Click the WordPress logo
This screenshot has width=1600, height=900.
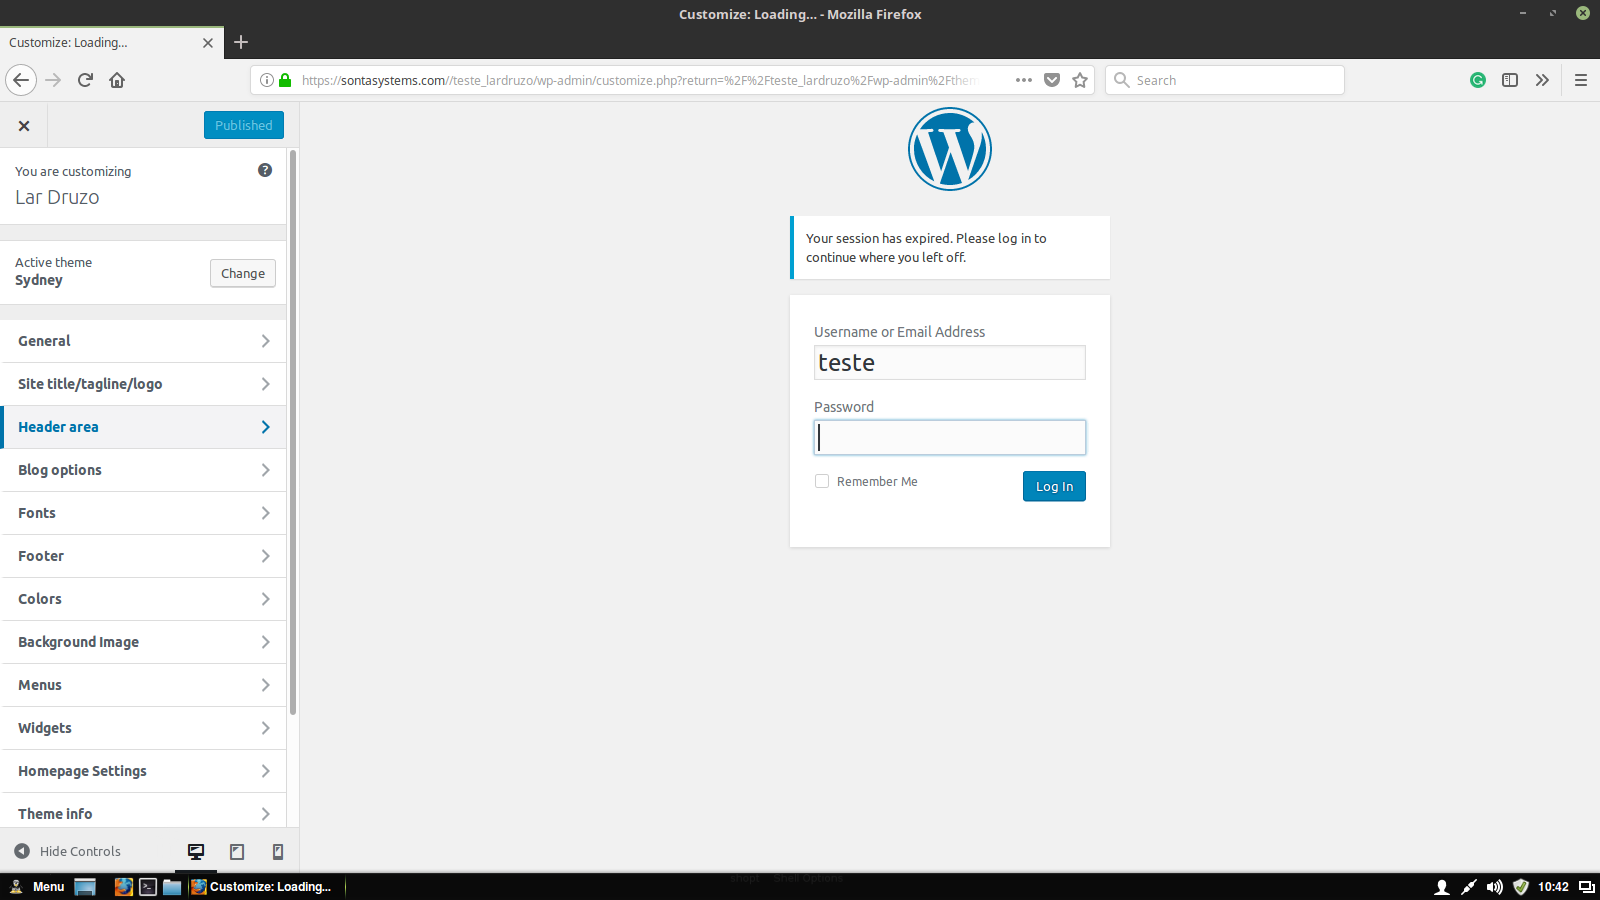click(x=950, y=149)
